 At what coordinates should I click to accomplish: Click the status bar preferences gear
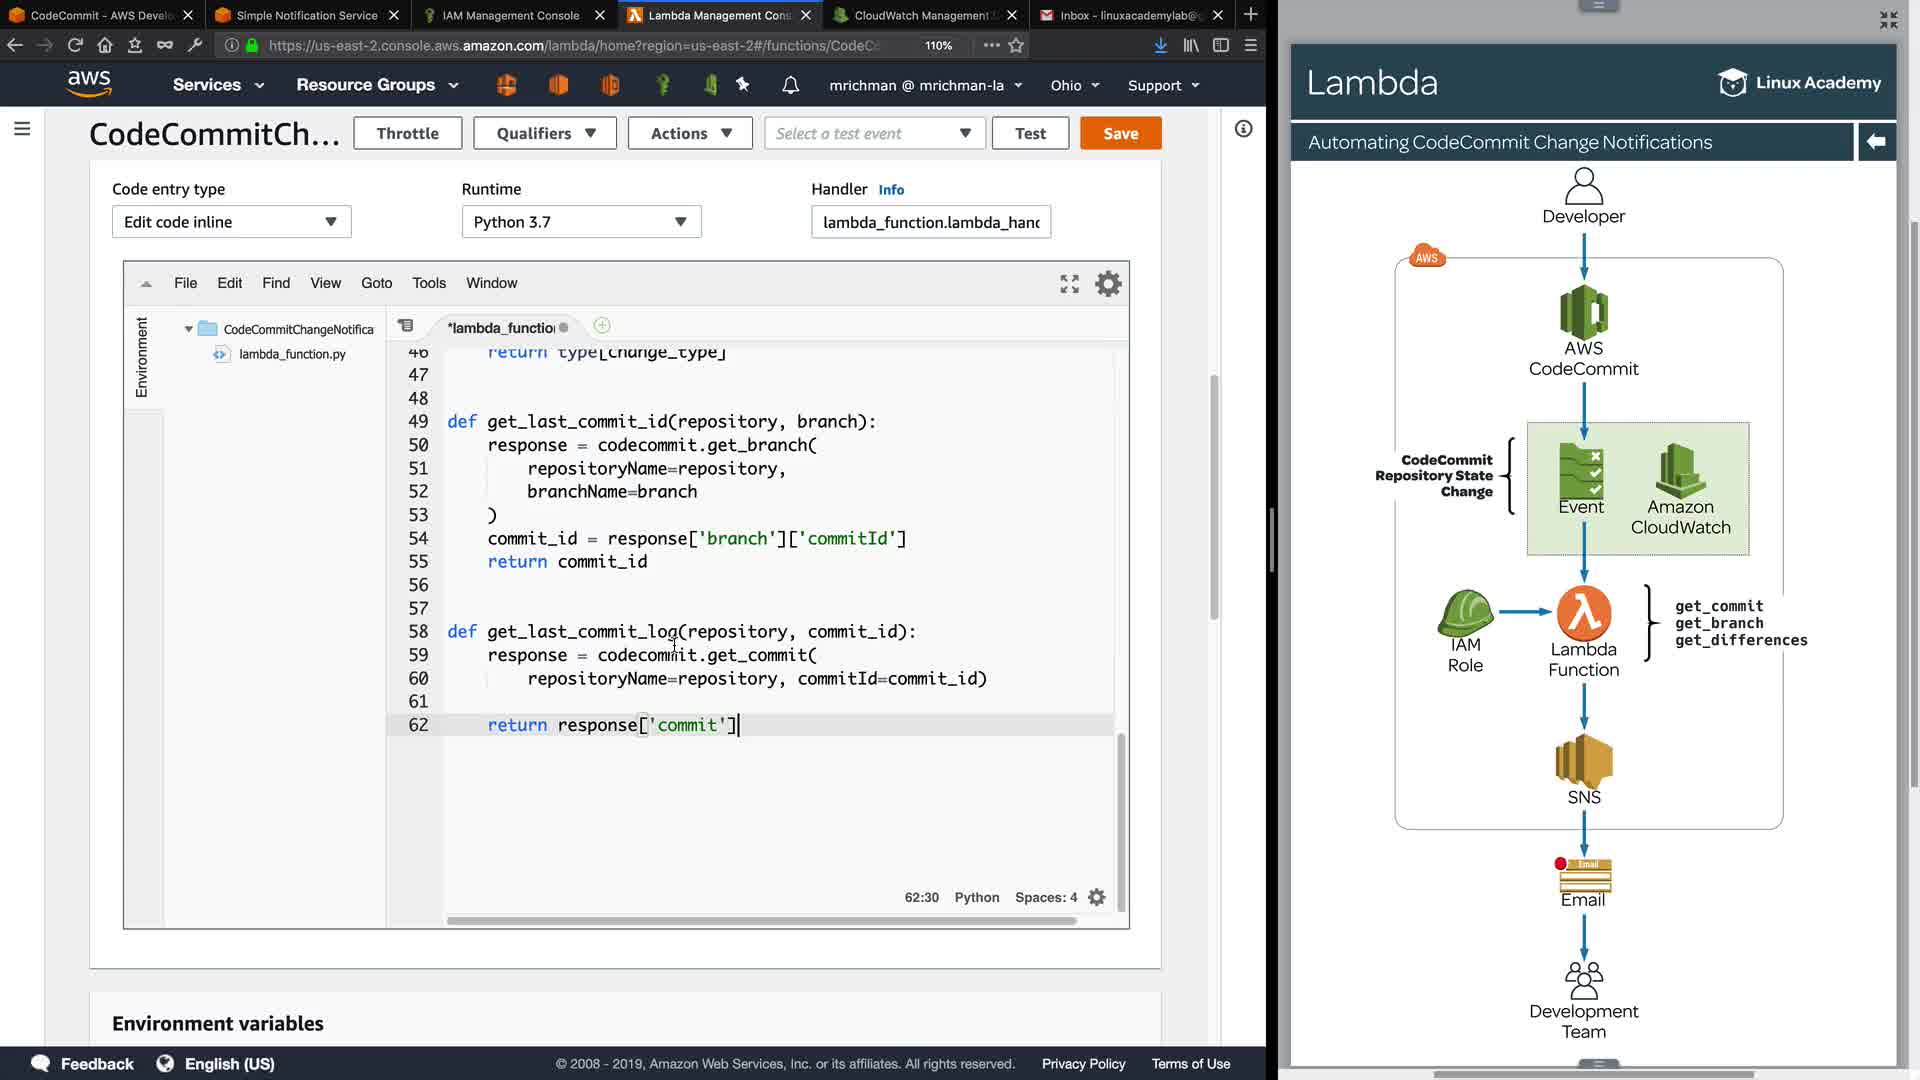pos(1097,897)
